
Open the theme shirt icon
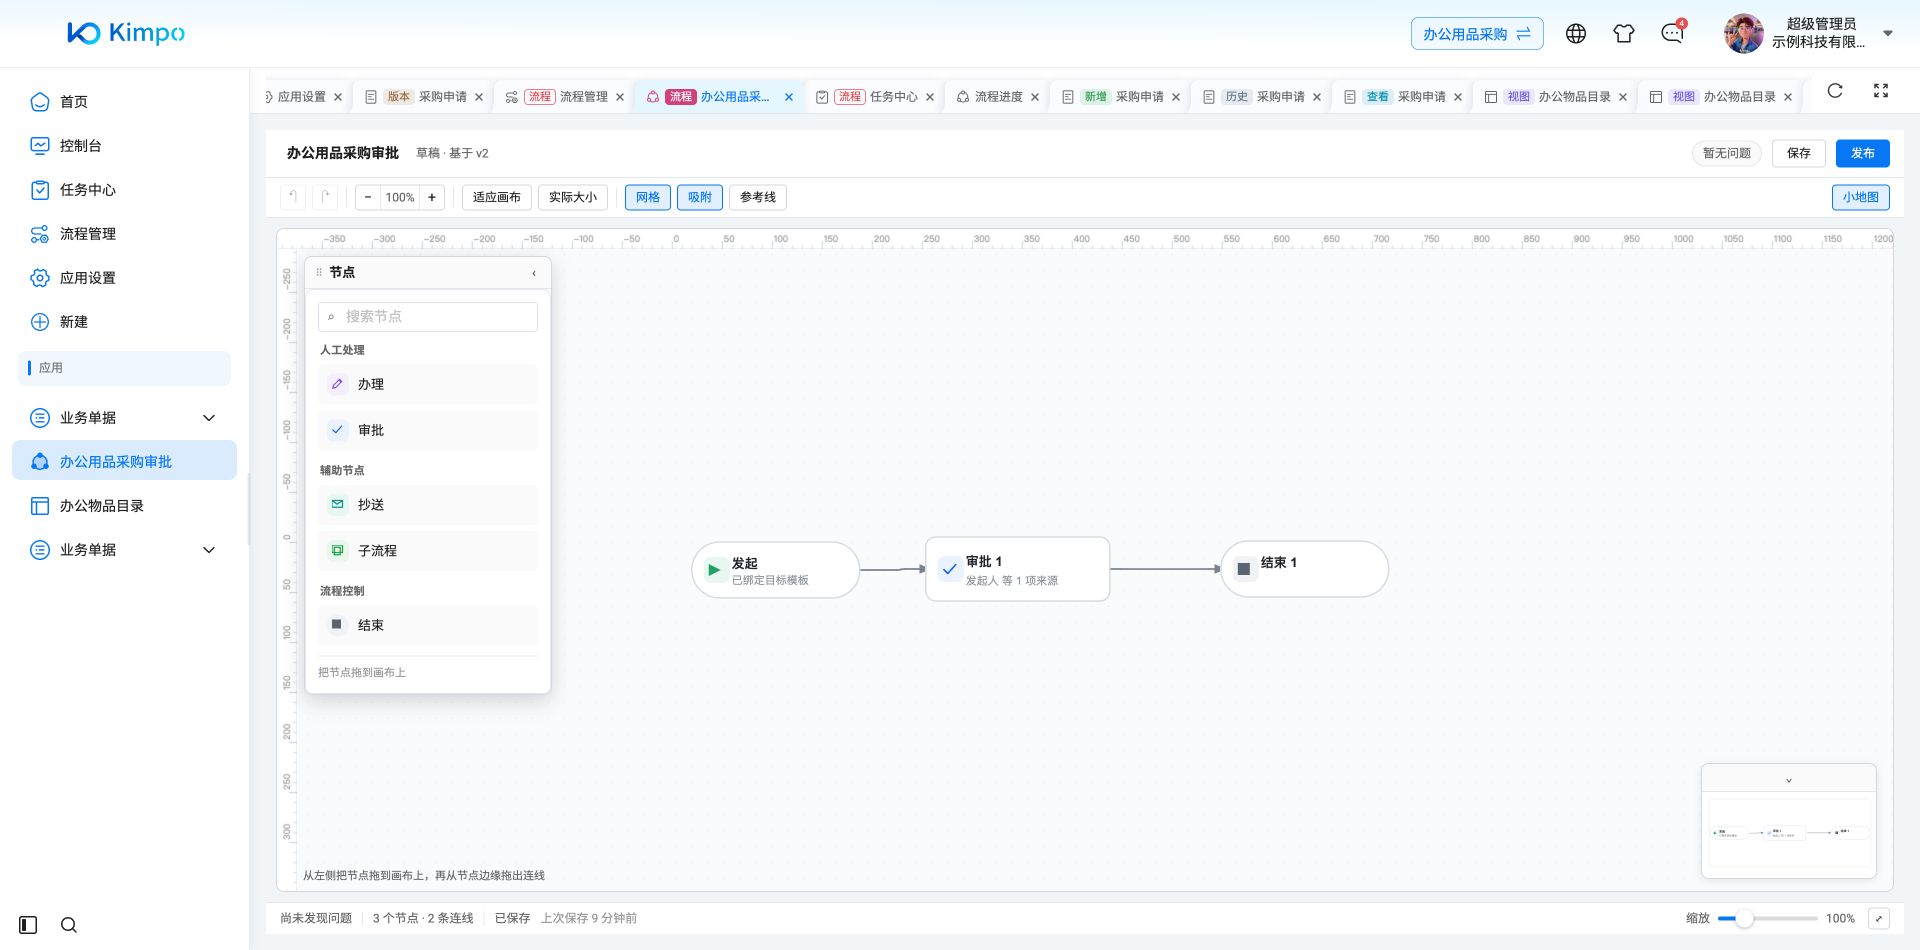pos(1624,34)
